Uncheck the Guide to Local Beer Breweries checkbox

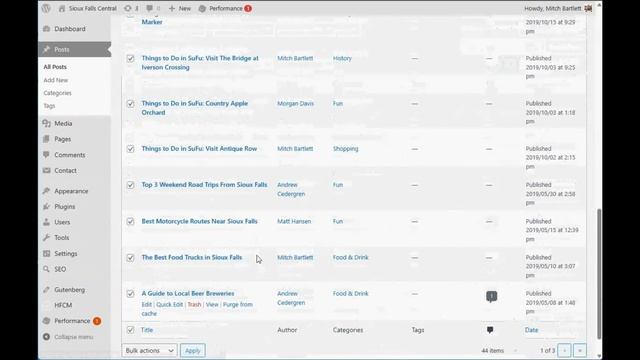(130, 293)
